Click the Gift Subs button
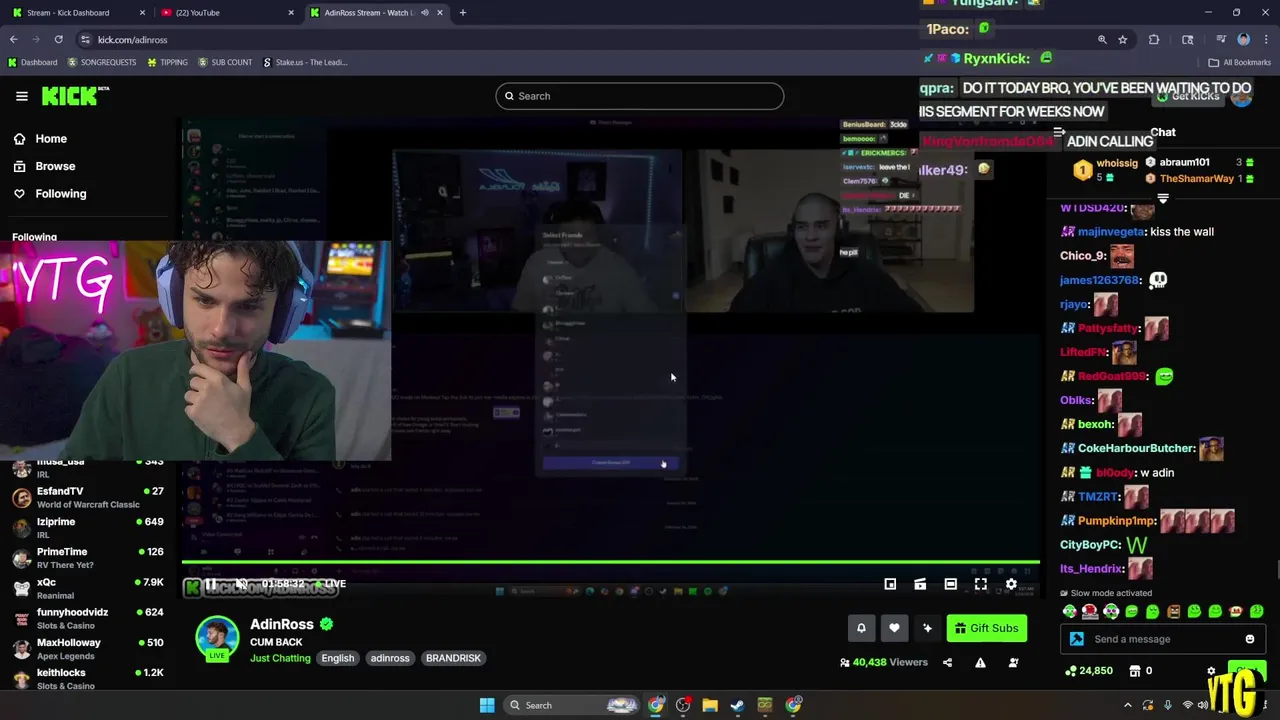 (x=987, y=628)
